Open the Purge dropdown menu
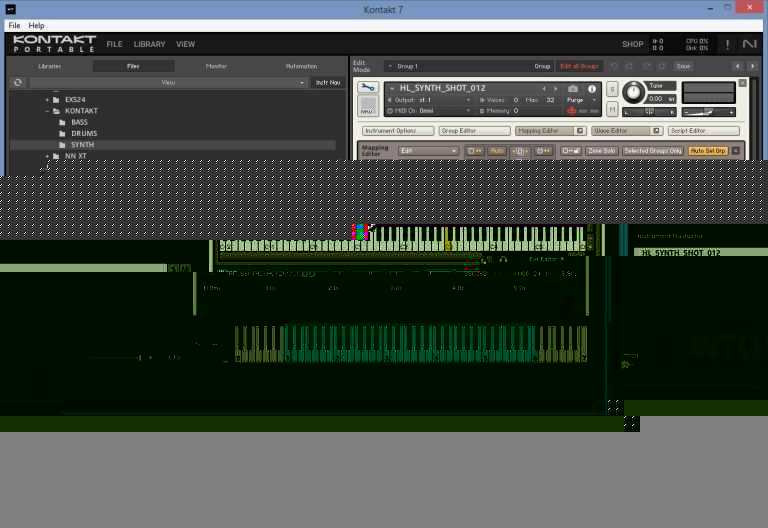 pyautogui.click(x=581, y=100)
